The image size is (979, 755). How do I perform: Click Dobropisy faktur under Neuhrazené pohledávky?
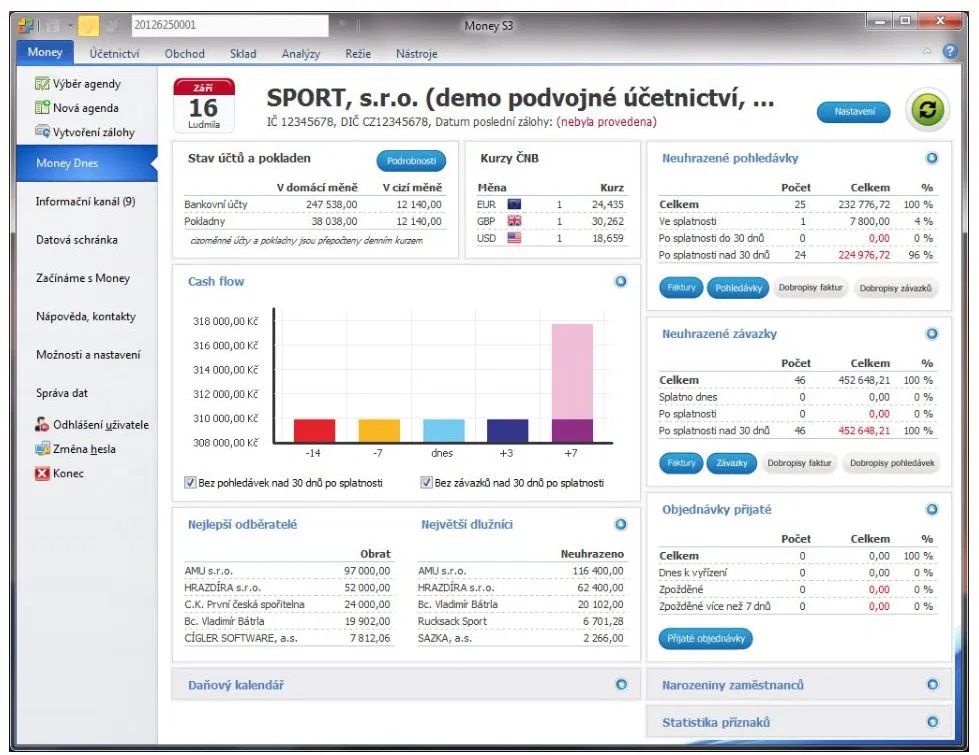click(810, 288)
